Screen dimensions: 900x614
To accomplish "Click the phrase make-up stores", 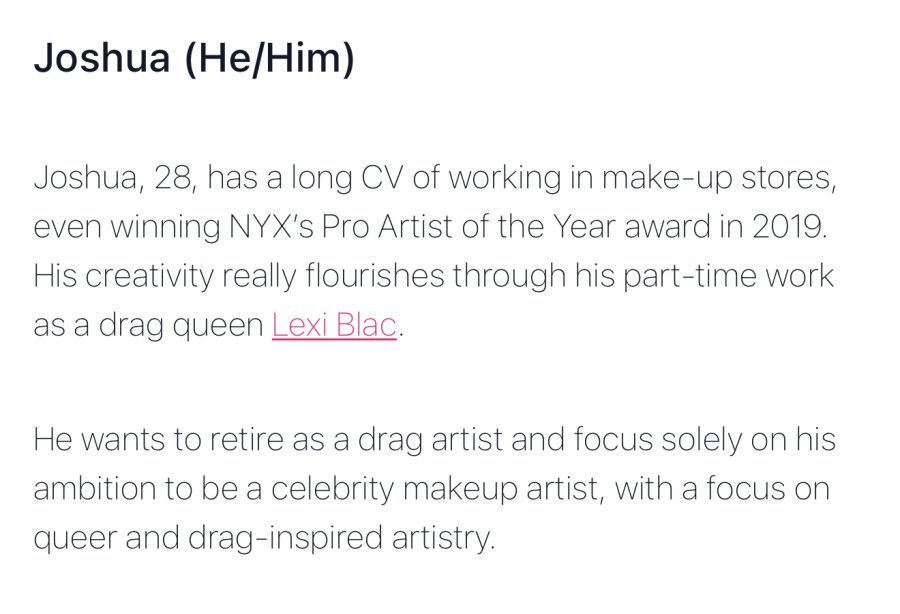I will (x=719, y=178).
